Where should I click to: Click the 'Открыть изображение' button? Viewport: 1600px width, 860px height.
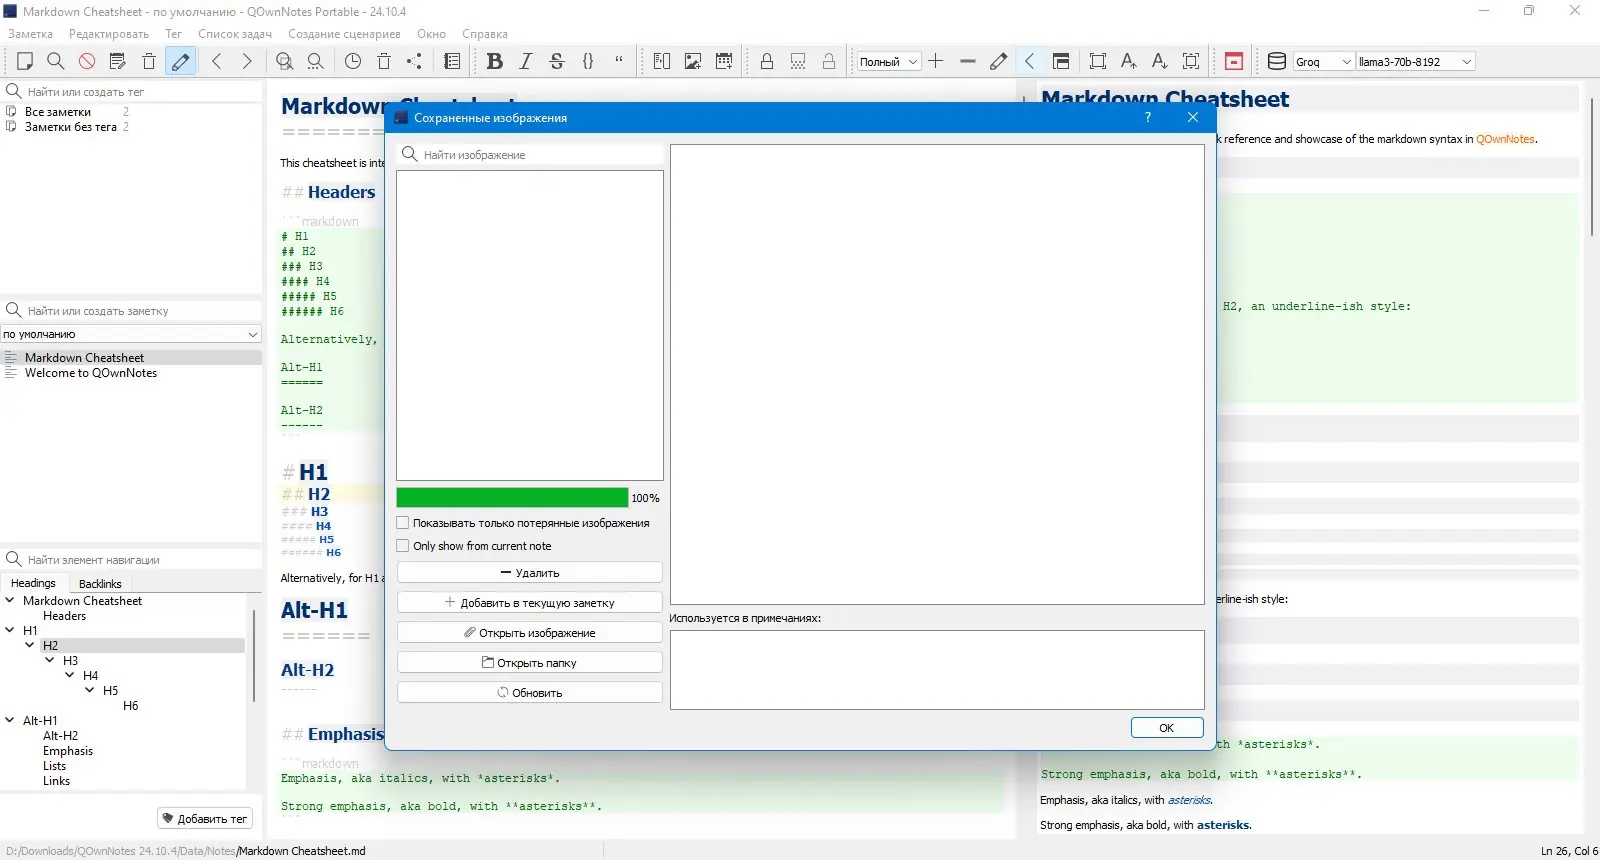[x=530, y=633]
